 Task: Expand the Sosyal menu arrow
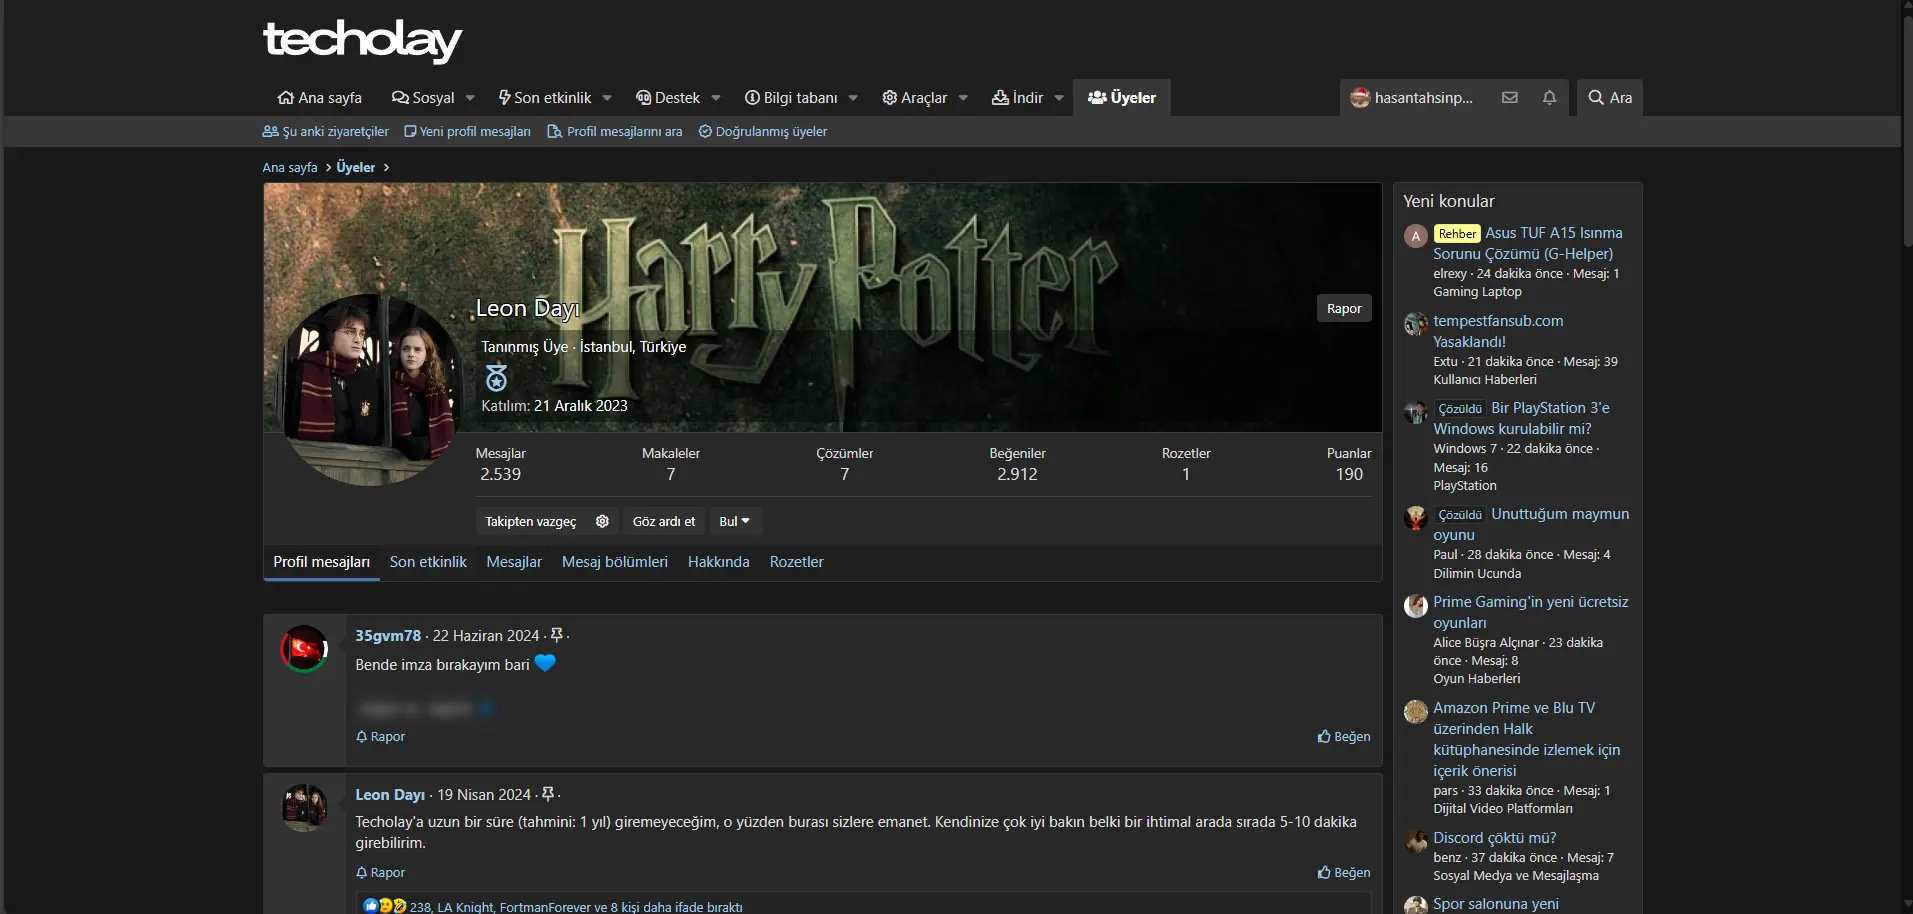click(470, 98)
